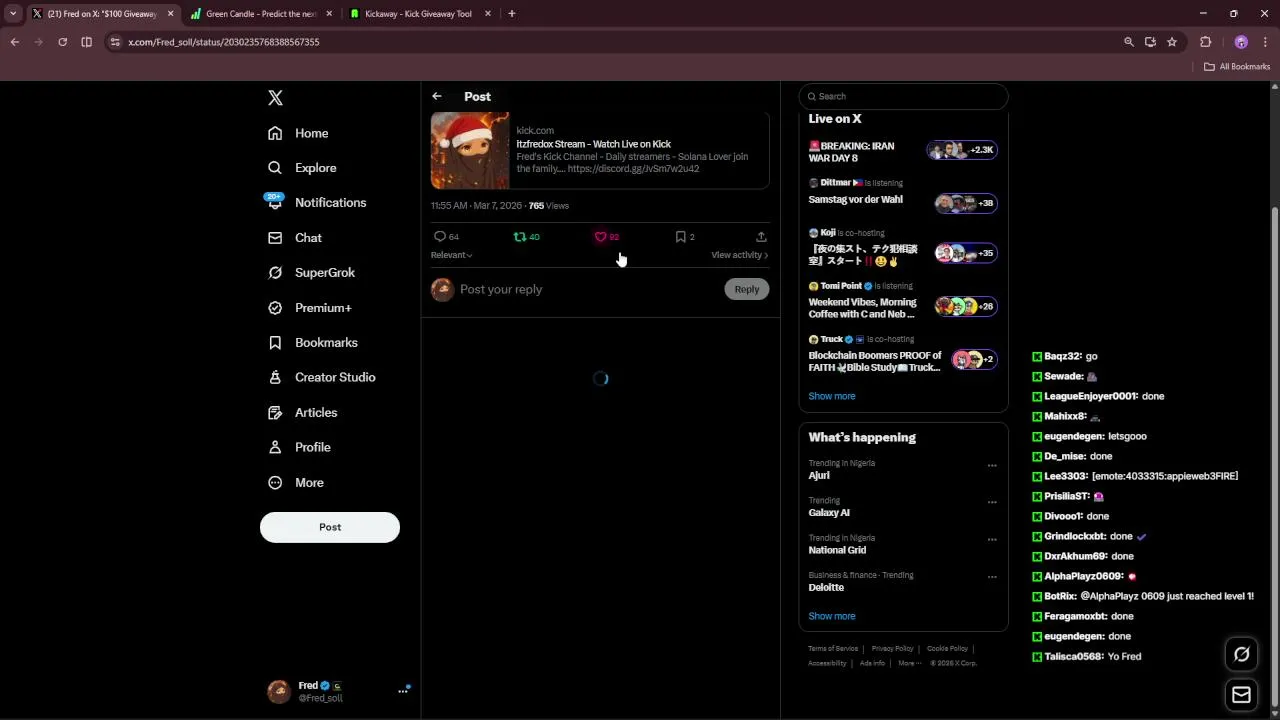This screenshot has width=1280, height=720.
Task: Open Creator Studio
Action: [321, 377]
